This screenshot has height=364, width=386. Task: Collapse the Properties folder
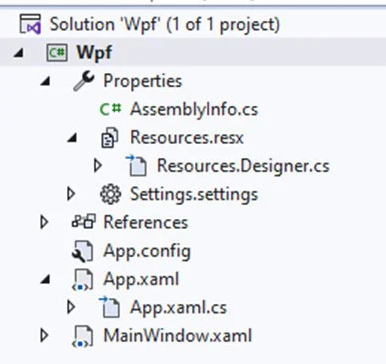[45, 82]
